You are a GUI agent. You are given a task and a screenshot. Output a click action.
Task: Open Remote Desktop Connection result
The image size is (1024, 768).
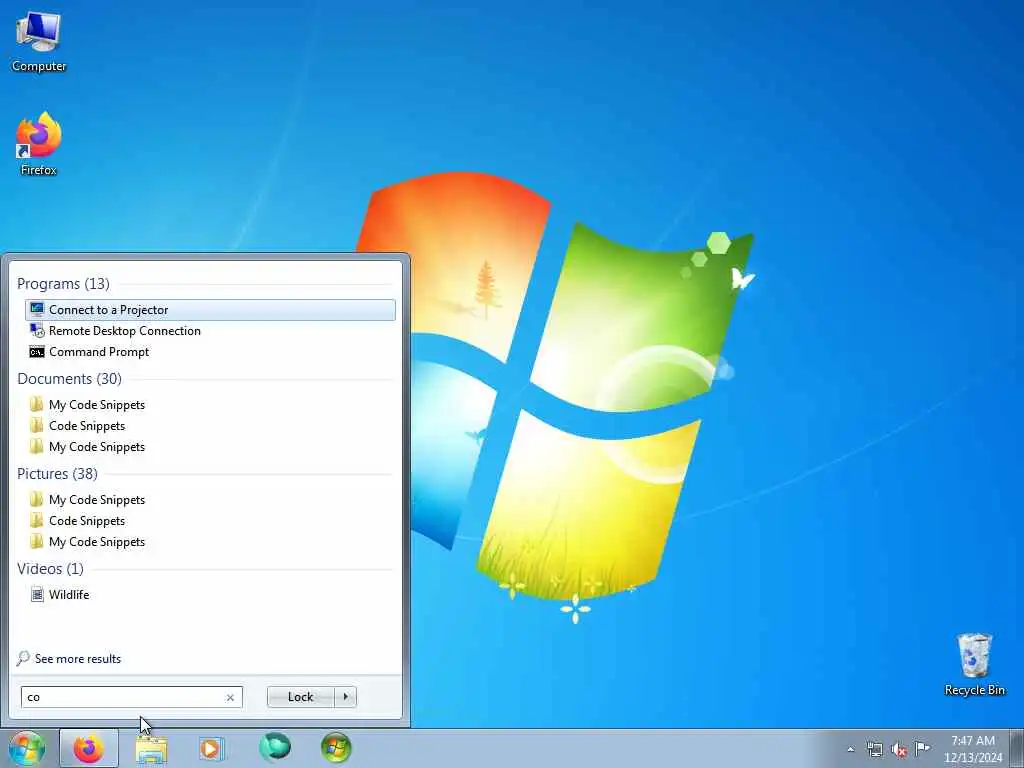tap(210, 330)
